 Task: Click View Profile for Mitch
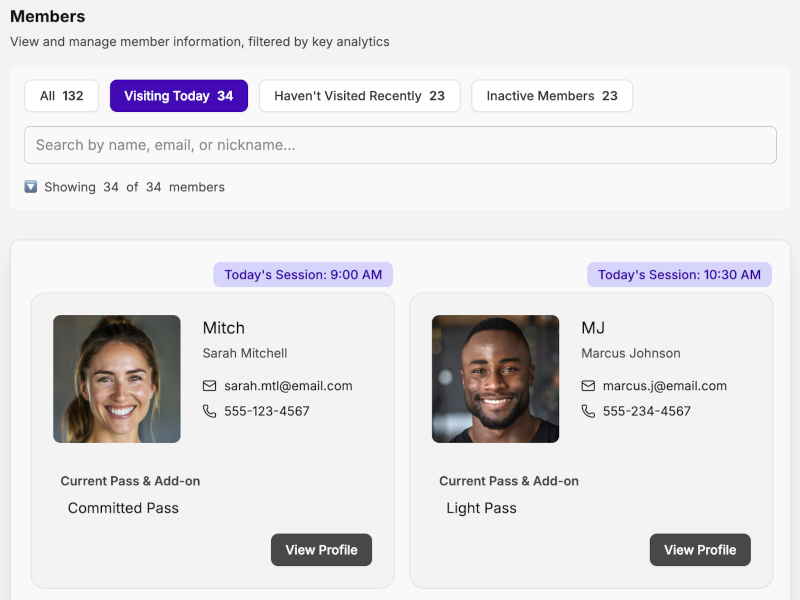click(321, 549)
